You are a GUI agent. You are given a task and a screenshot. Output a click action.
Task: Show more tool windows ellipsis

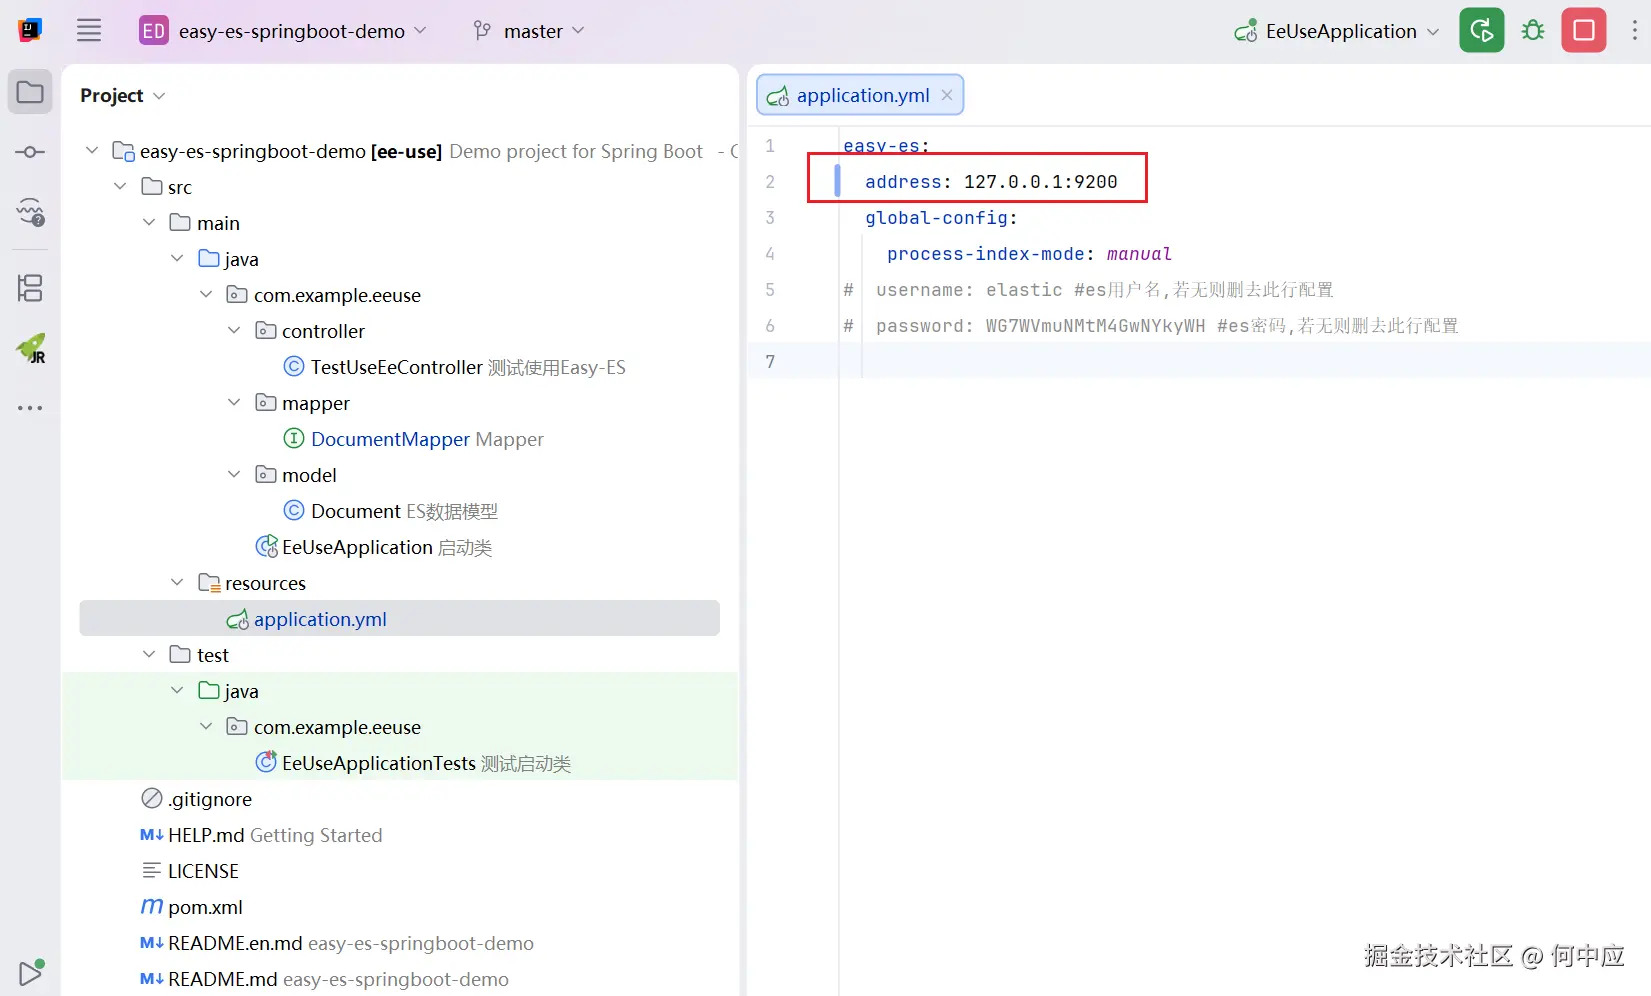pyautogui.click(x=30, y=408)
